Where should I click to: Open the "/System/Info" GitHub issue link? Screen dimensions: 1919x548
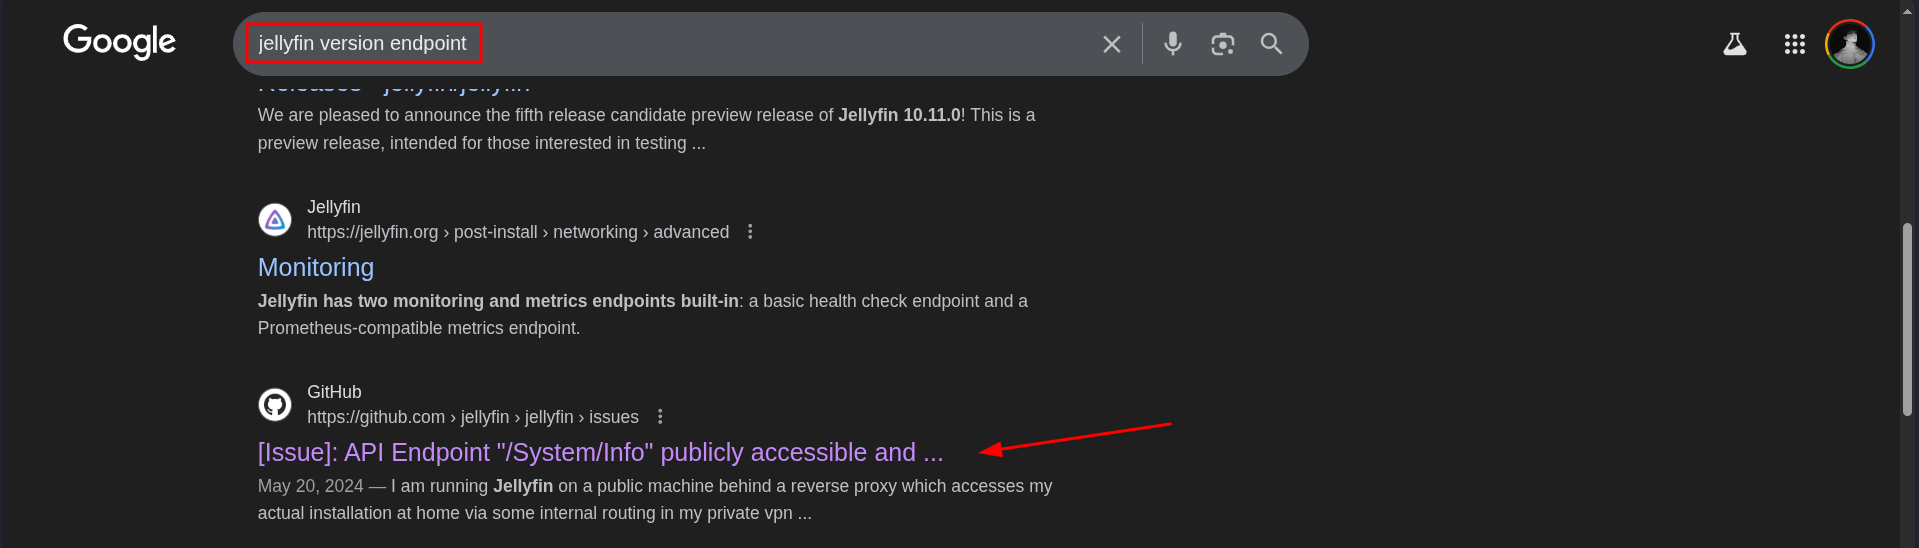(600, 452)
